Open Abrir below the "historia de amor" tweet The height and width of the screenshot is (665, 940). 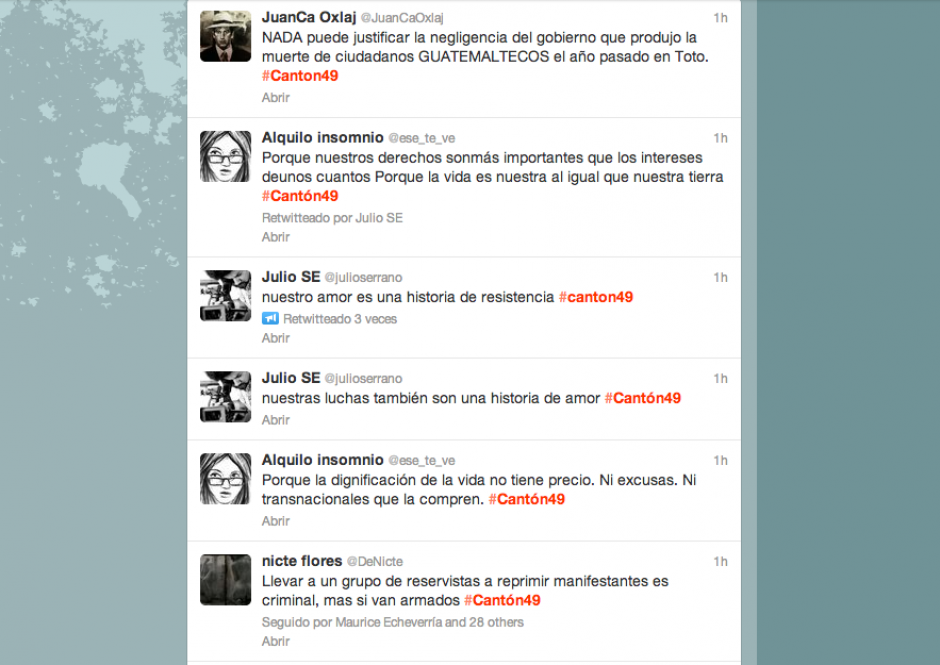click(275, 420)
